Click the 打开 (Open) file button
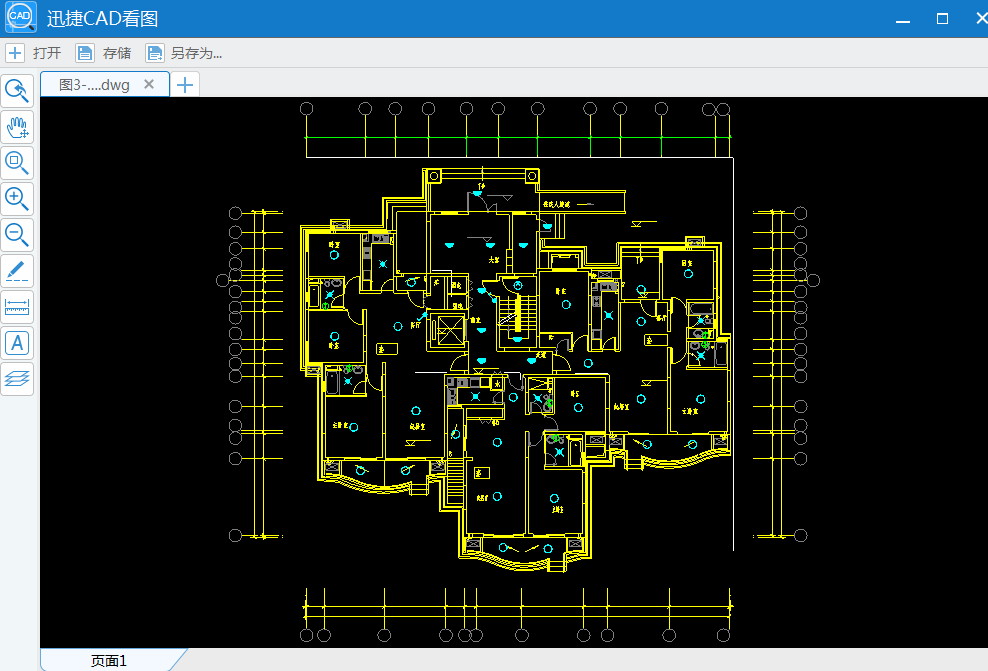The width and height of the screenshot is (988, 671). [35, 53]
